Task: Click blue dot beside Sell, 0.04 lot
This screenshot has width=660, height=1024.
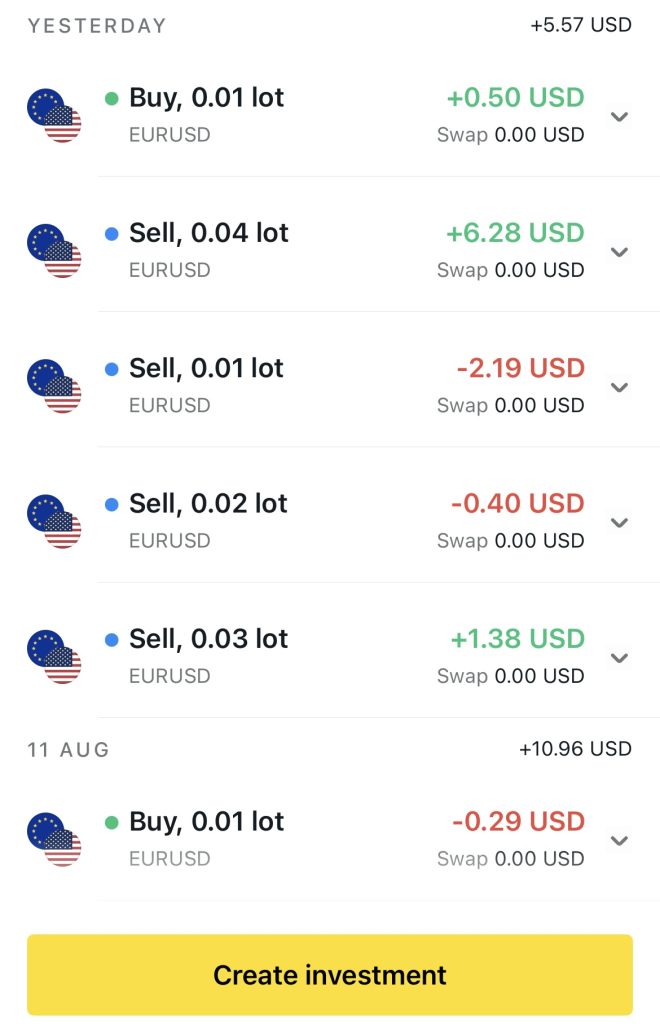Action: (x=112, y=234)
